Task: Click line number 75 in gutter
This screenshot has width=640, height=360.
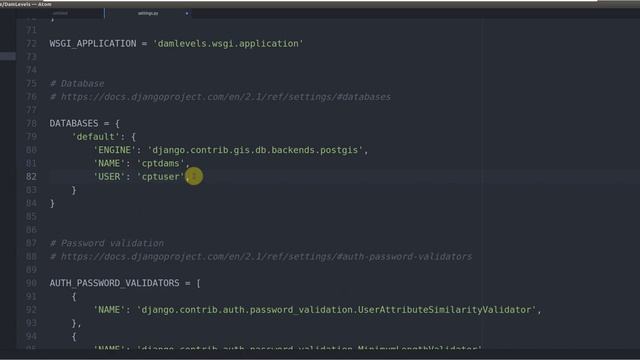Action: tap(31, 84)
